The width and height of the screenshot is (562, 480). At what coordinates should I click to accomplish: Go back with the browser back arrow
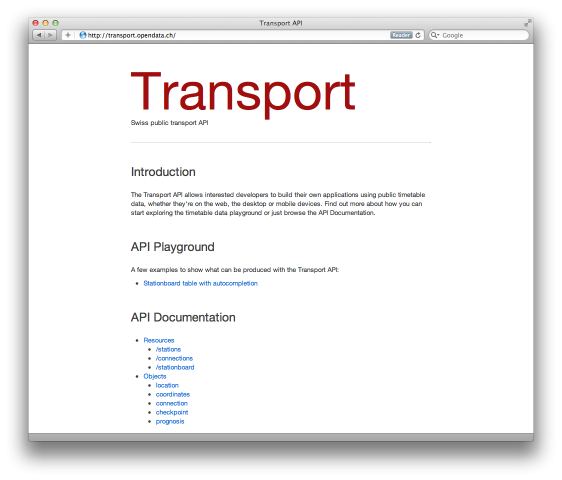click(39, 35)
